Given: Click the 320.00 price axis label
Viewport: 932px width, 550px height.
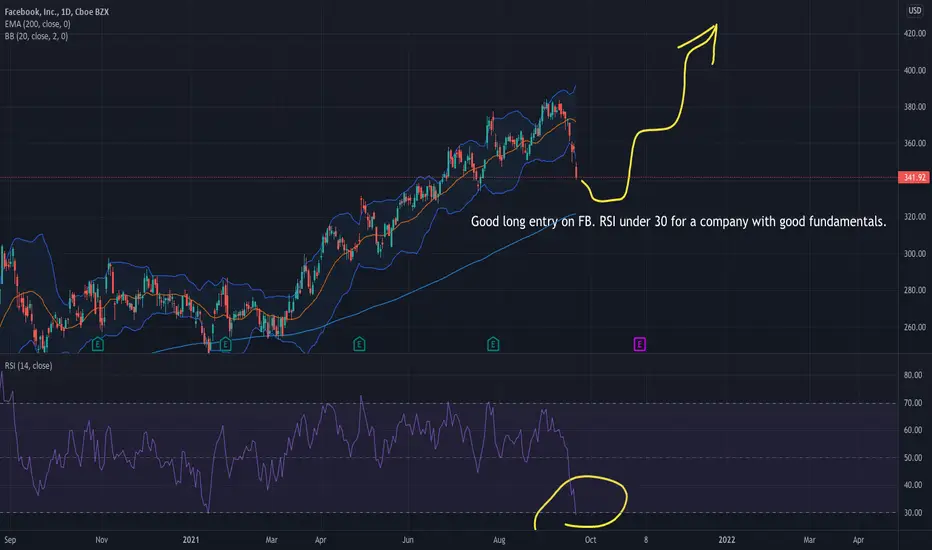Looking at the screenshot, I should pos(914,217).
